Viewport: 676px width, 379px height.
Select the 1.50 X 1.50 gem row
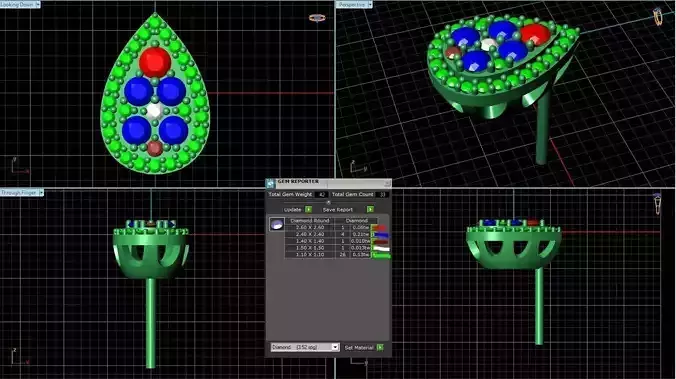click(x=328, y=248)
